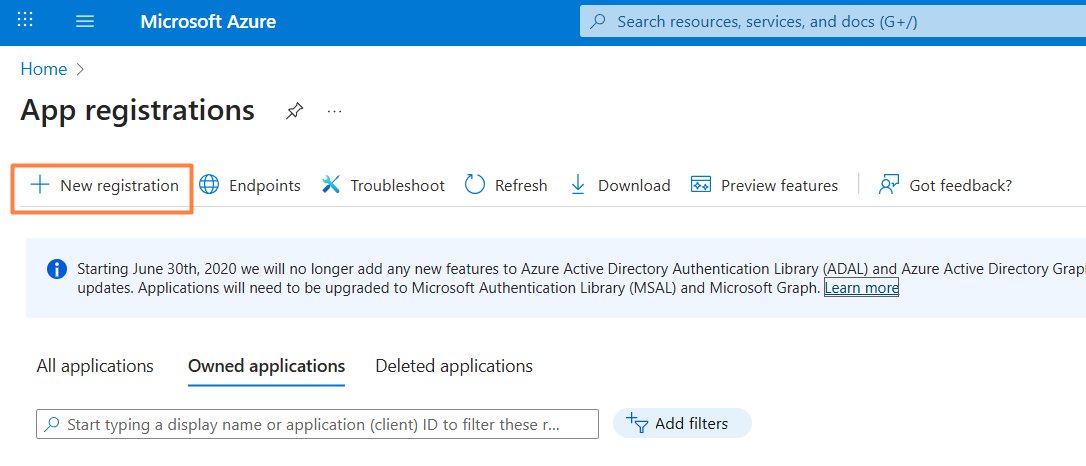This screenshot has height=466, width=1086.
Task: Pin App registrations to dashboard
Action: pos(294,111)
